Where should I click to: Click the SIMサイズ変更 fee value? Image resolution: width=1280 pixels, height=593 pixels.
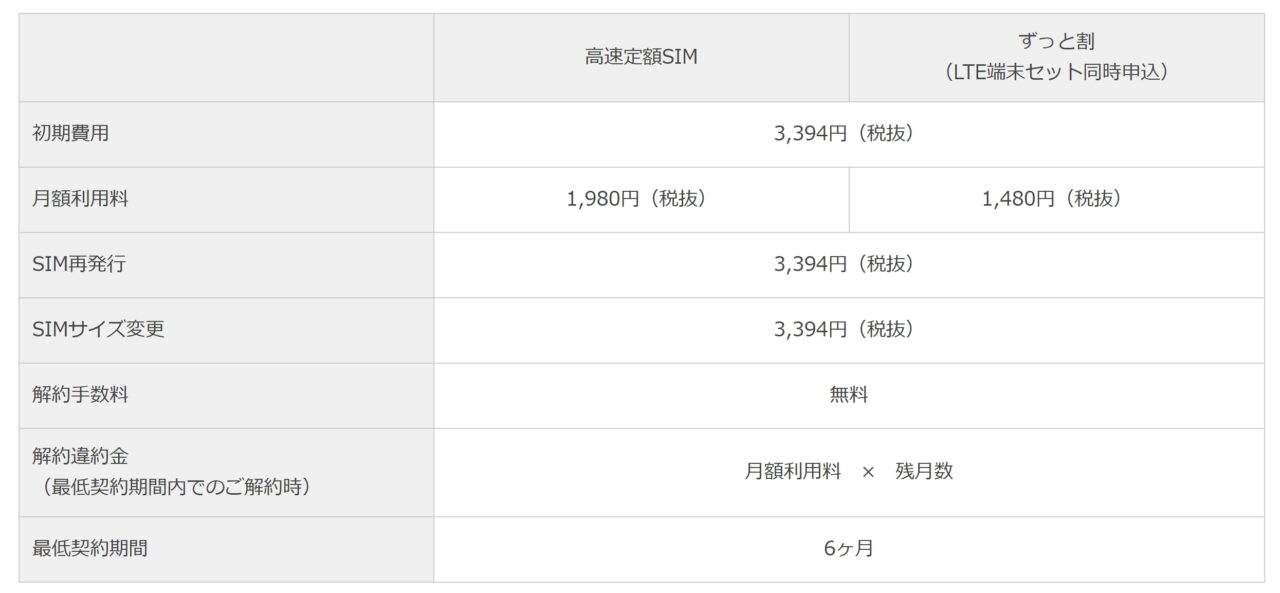(848, 330)
